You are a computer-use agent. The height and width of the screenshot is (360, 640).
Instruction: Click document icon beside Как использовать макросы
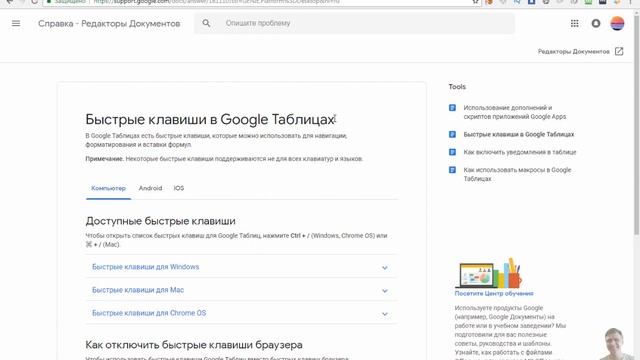452,170
